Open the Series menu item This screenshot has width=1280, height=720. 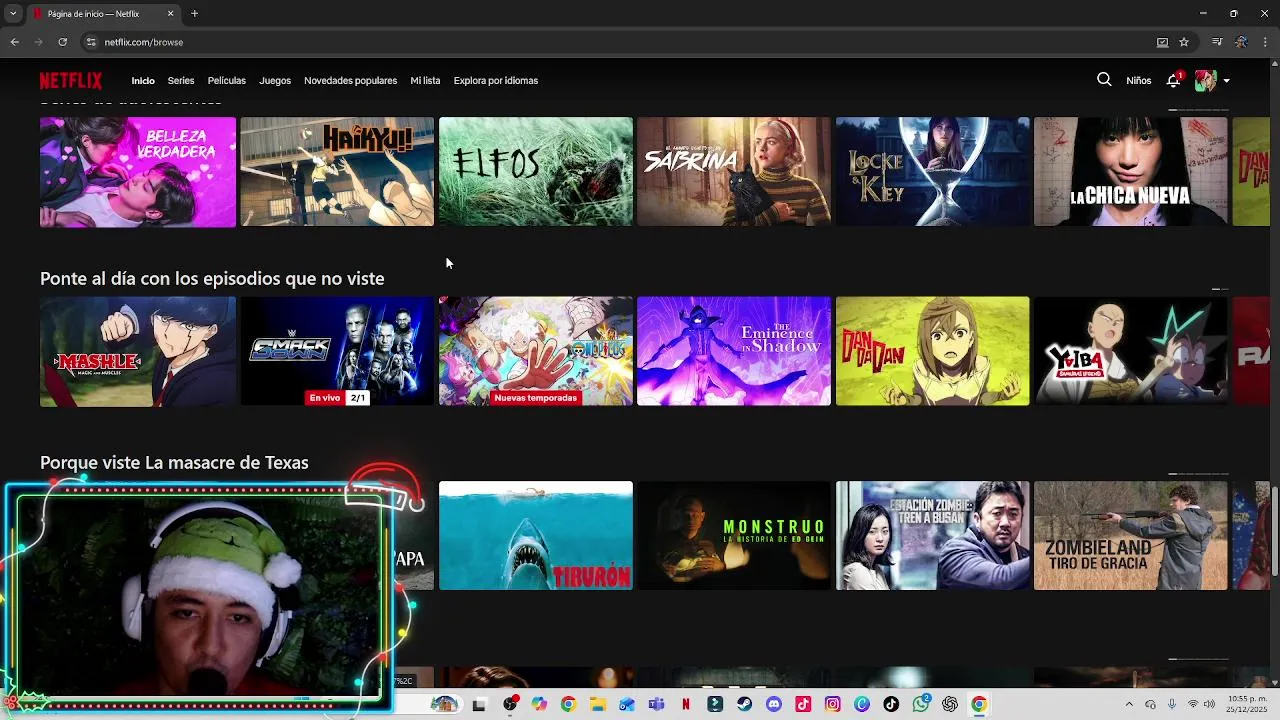pos(181,81)
